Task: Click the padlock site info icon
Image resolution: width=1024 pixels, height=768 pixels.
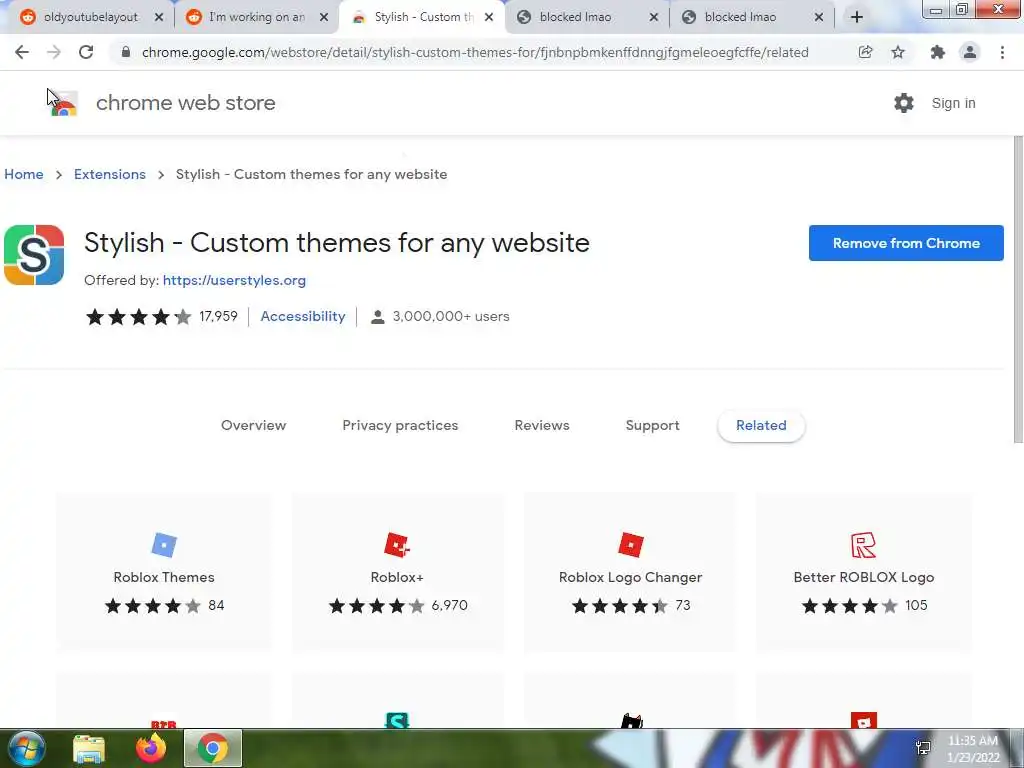Action: coord(125,52)
